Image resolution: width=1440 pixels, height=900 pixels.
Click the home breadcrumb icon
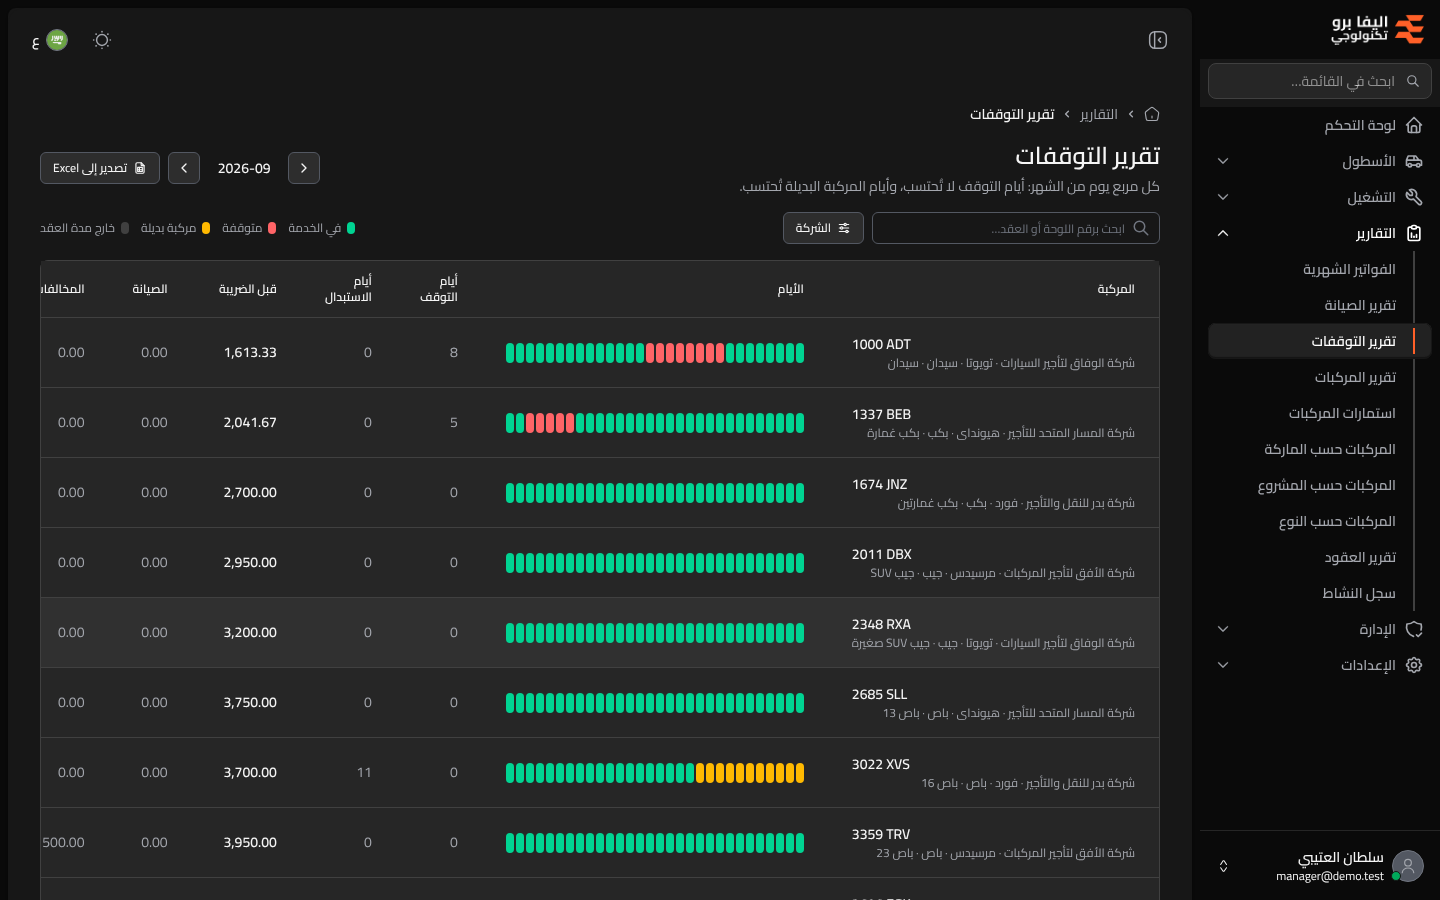(1152, 114)
